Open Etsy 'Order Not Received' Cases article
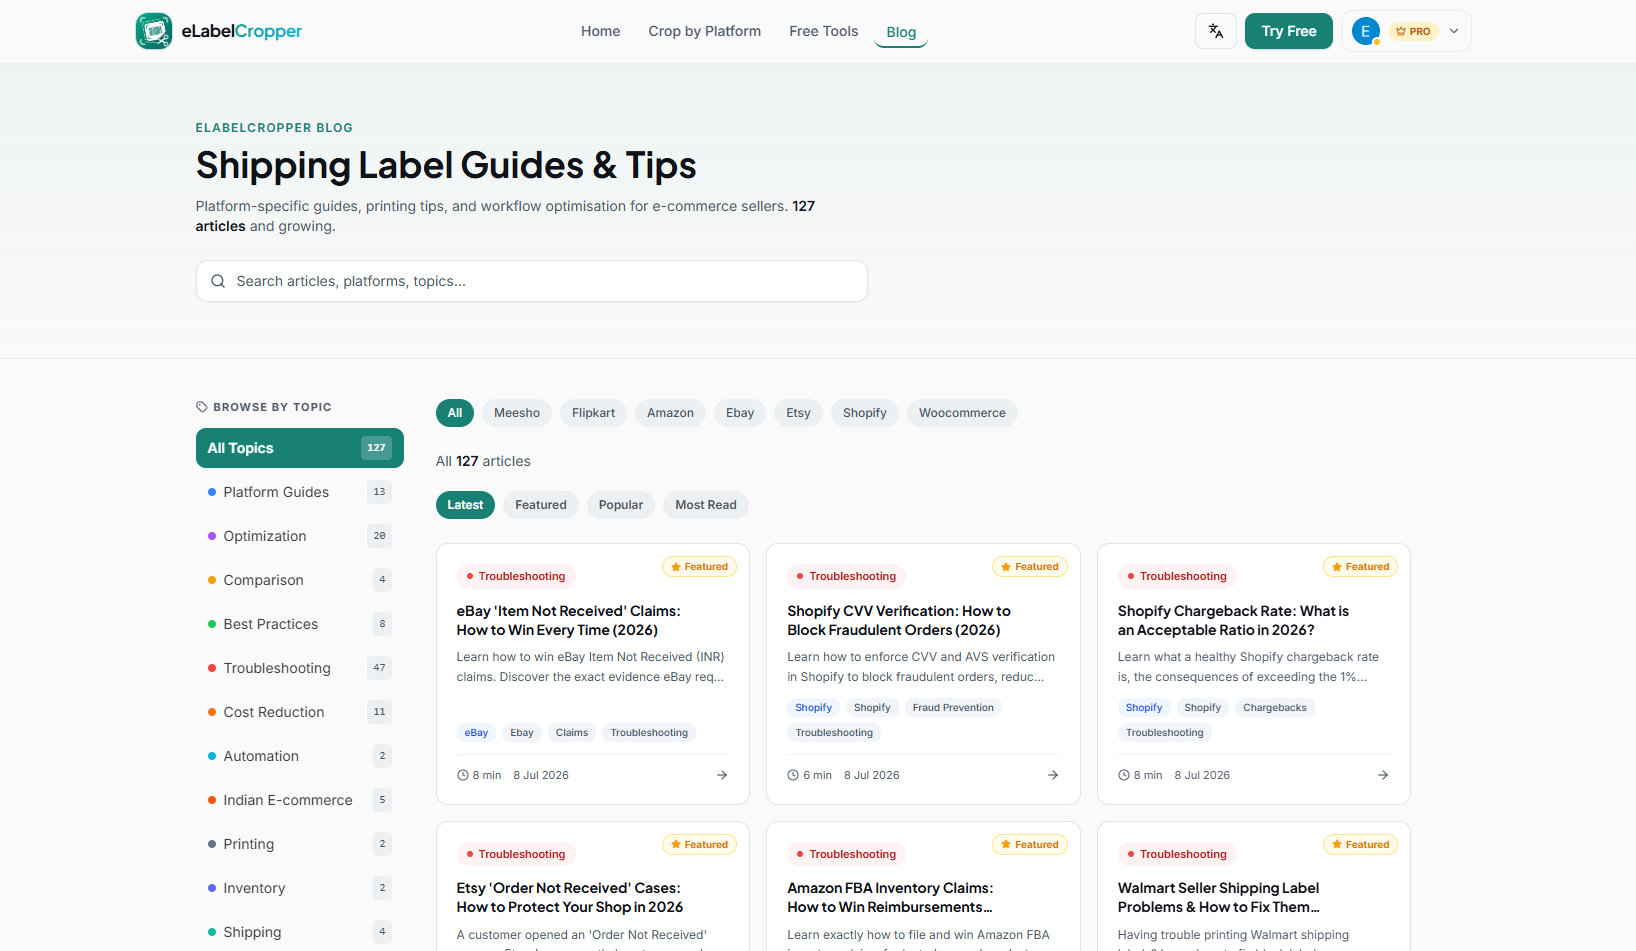The height and width of the screenshot is (951, 1636). [x=570, y=897]
